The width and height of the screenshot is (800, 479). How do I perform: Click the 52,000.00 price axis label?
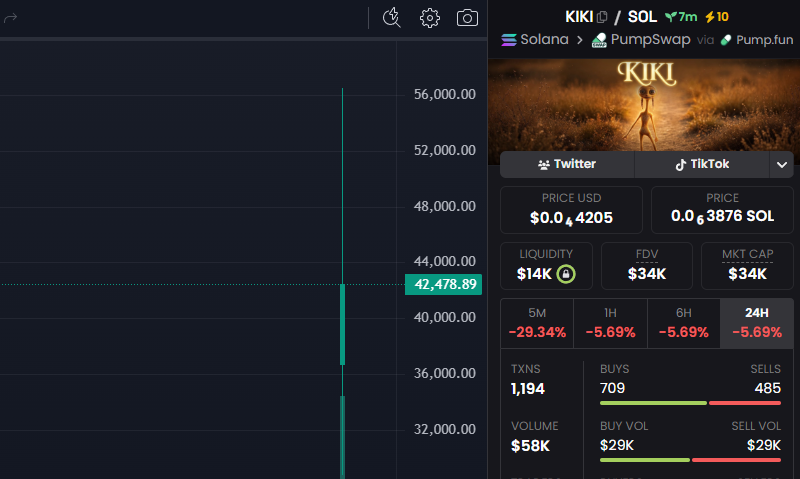(x=444, y=150)
